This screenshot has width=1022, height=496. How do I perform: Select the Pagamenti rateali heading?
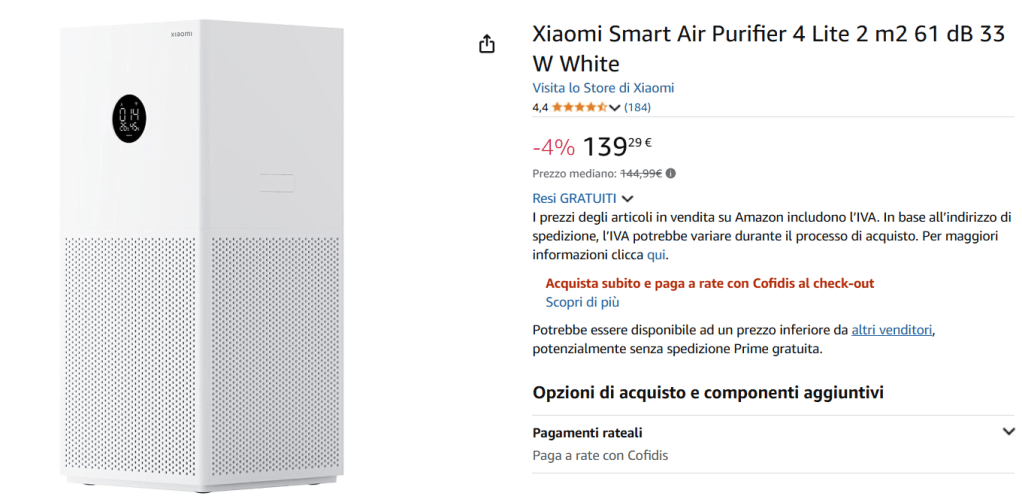(x=587, y=433)
